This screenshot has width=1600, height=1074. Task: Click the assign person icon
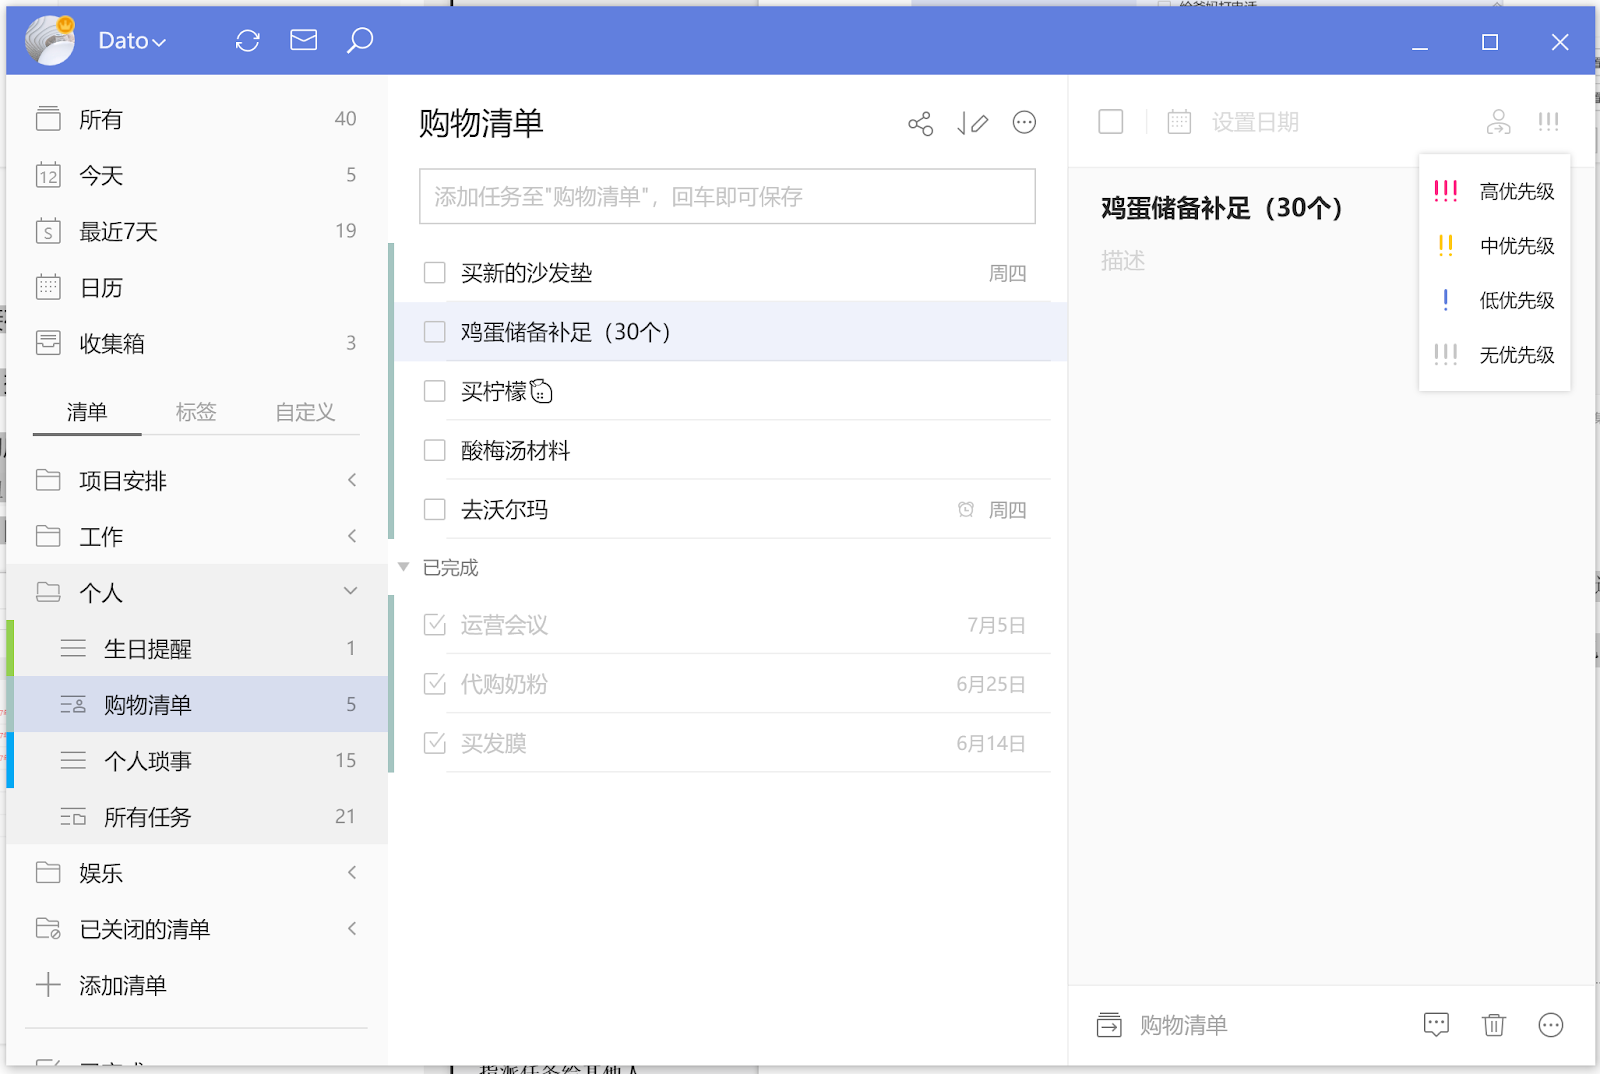(x=1498, y=122)
